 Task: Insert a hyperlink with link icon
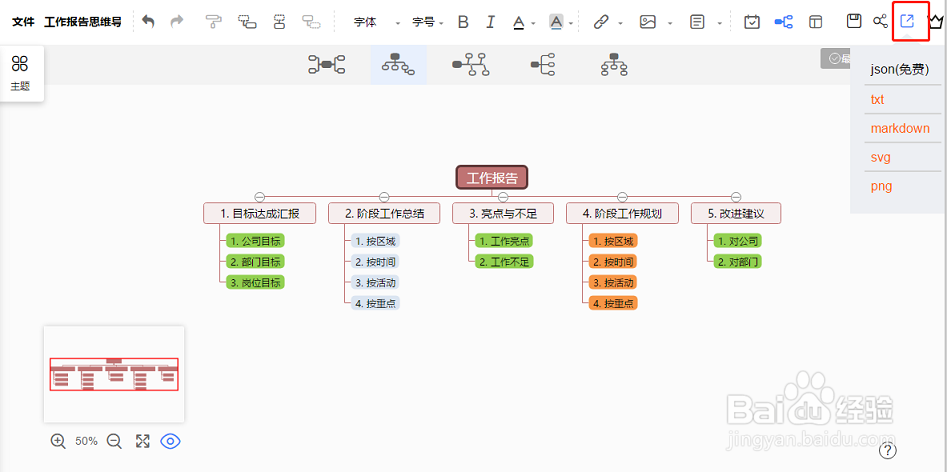click(600, 22)
